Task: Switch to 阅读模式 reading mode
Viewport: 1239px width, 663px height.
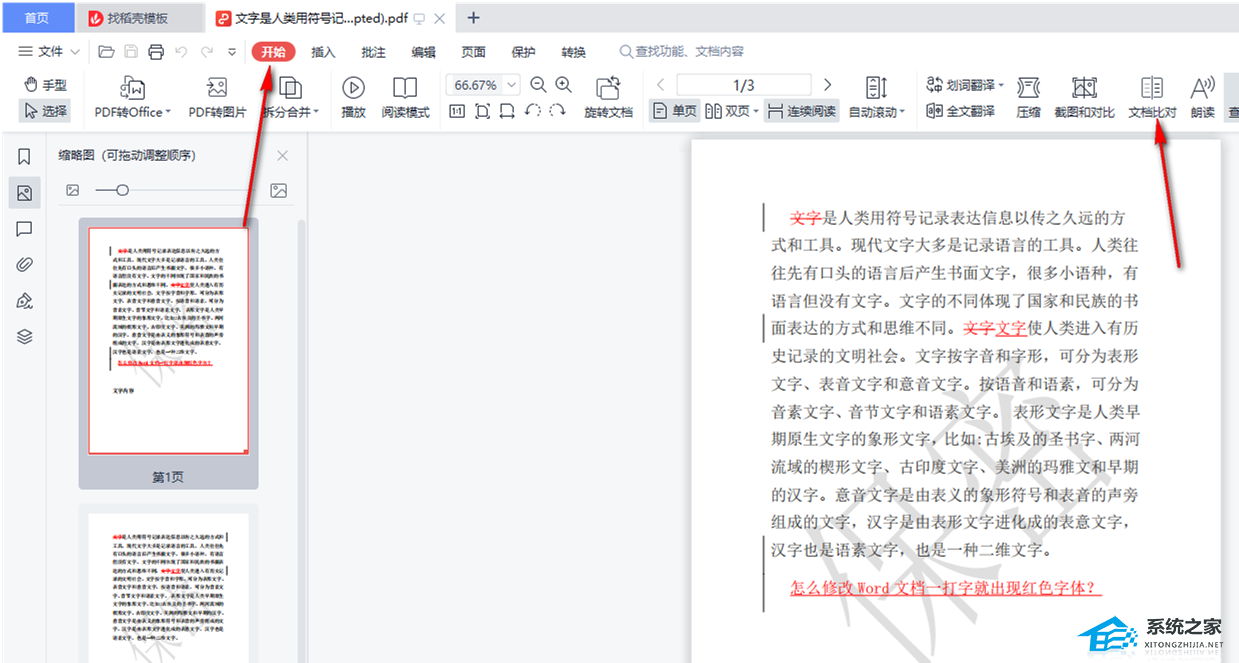Action: coord(405,99)
